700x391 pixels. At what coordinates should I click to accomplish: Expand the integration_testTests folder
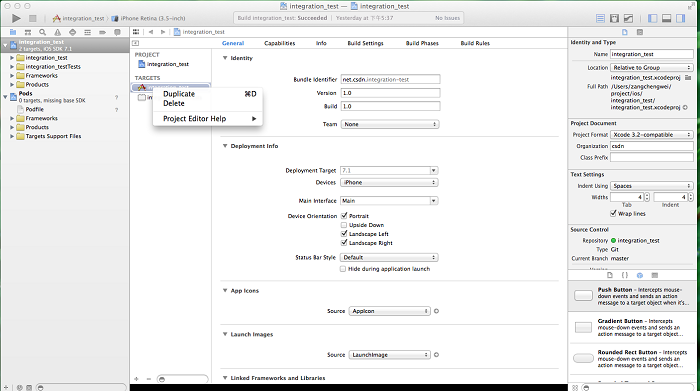[12, 67]
